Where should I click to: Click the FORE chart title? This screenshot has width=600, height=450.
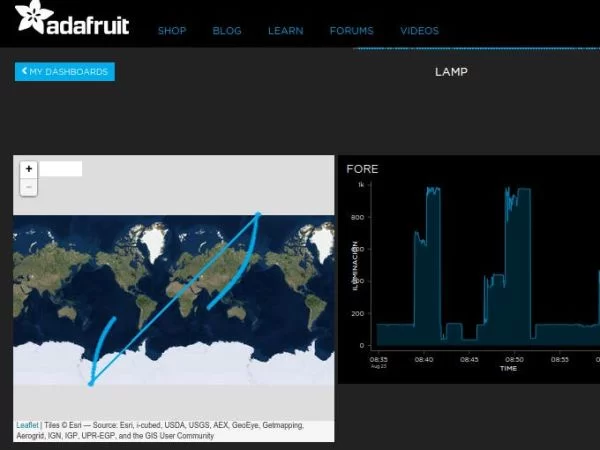pyautogui.click(x=362, y=169)
